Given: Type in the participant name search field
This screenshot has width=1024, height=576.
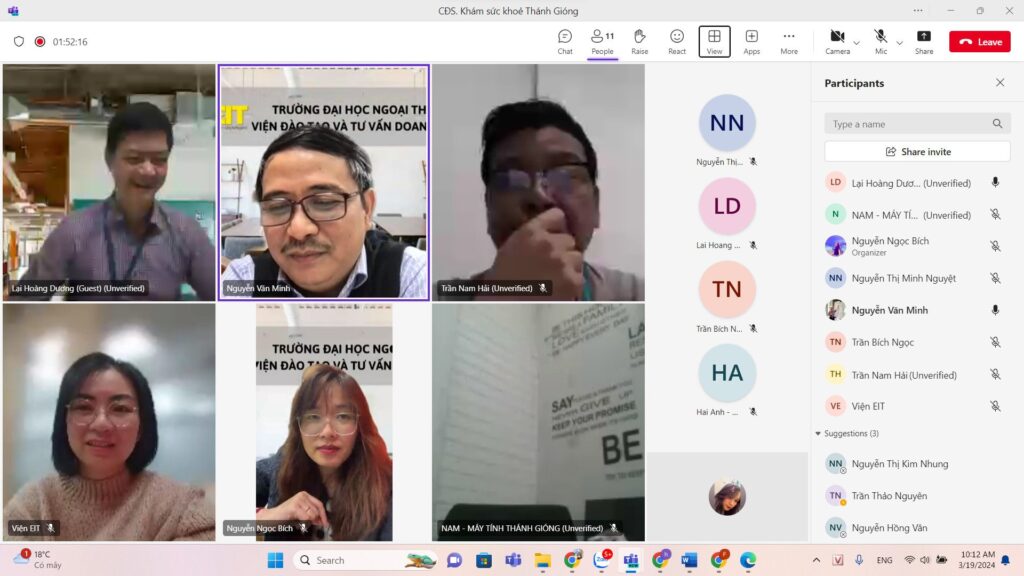Looking at the screenshot, I should pos(908,124).
